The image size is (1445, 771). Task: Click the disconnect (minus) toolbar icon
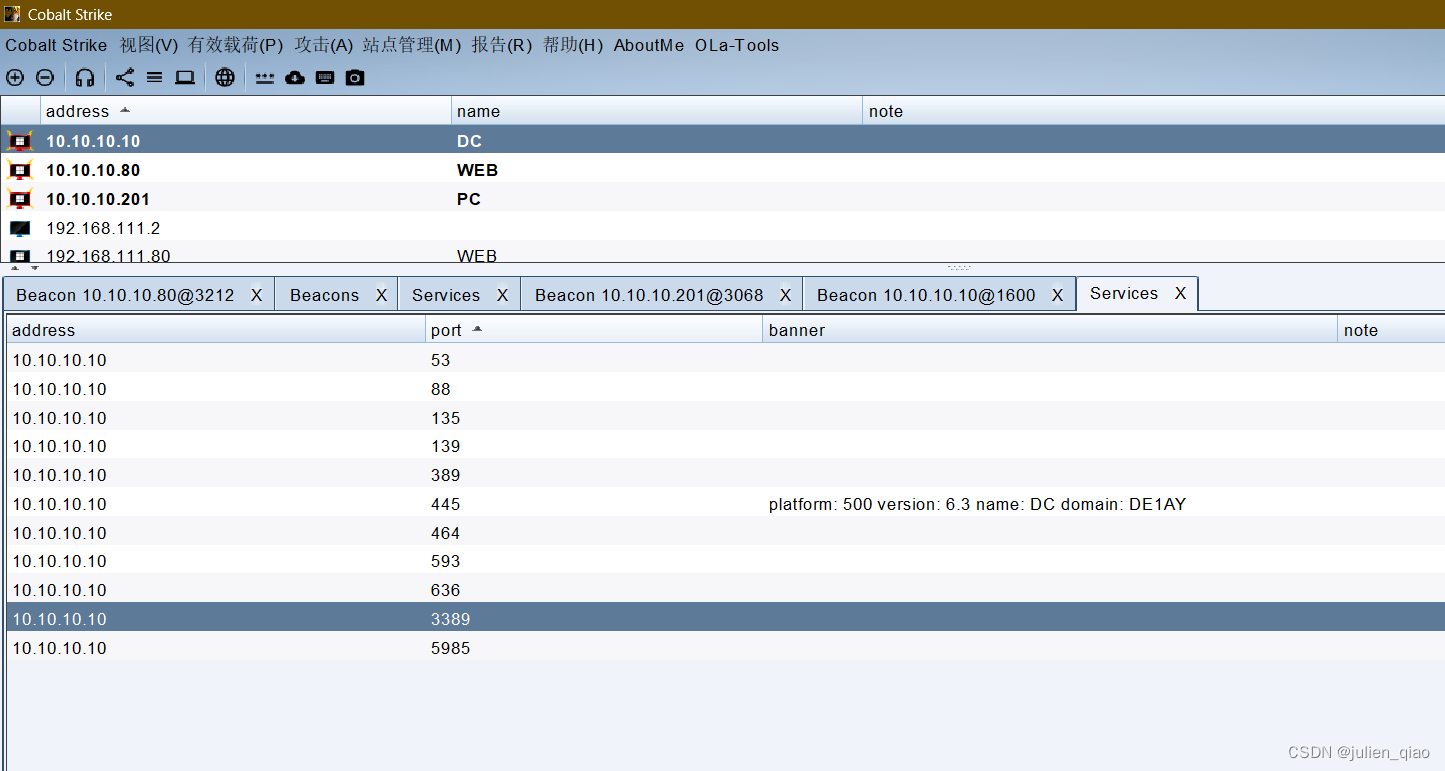(45, 77)
